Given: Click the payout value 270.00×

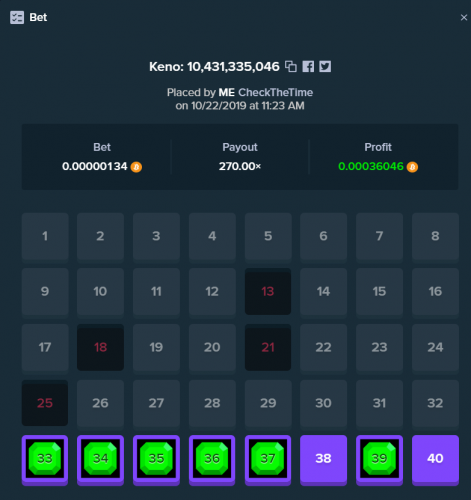Looking at the screenshot, I should click(x=240, y=166).
